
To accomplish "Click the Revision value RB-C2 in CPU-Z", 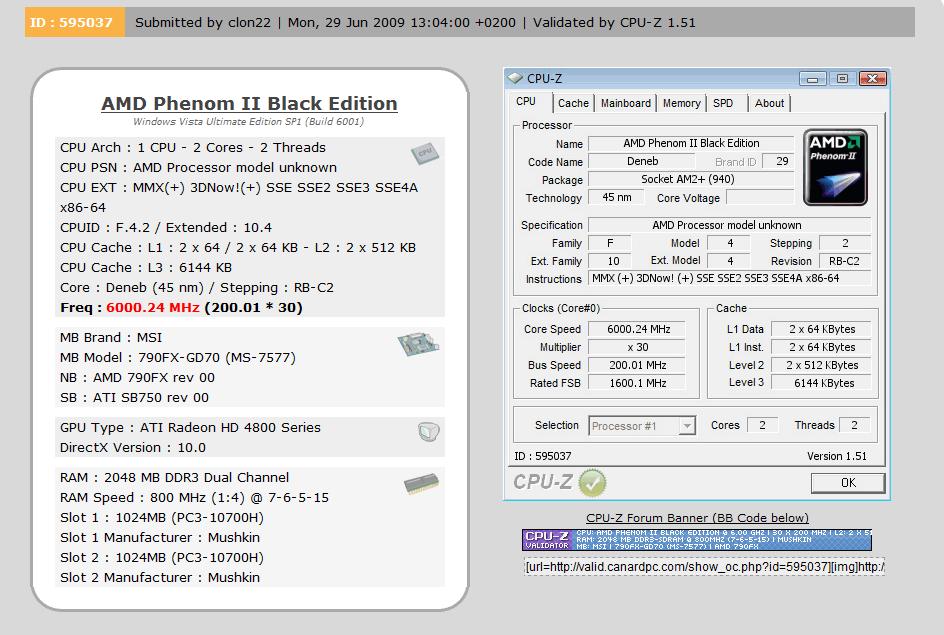I will point(845,261).
